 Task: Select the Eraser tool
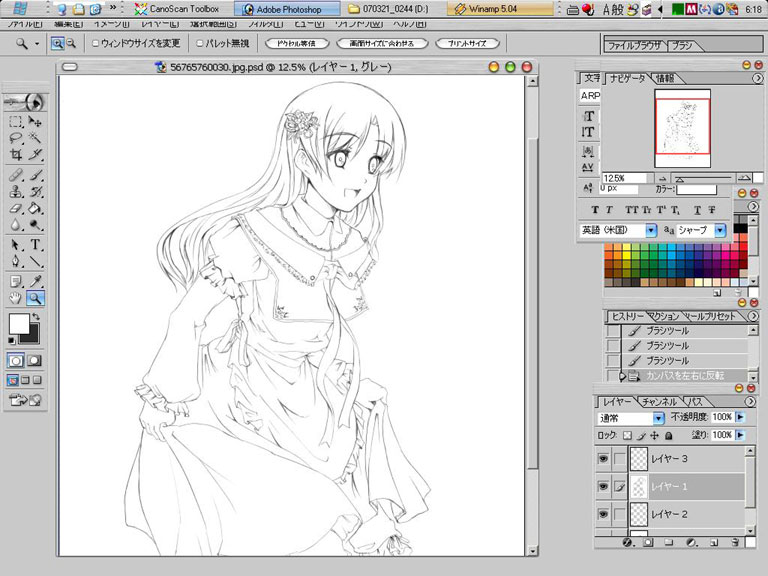pyautogui.click(x=16, y=208)
